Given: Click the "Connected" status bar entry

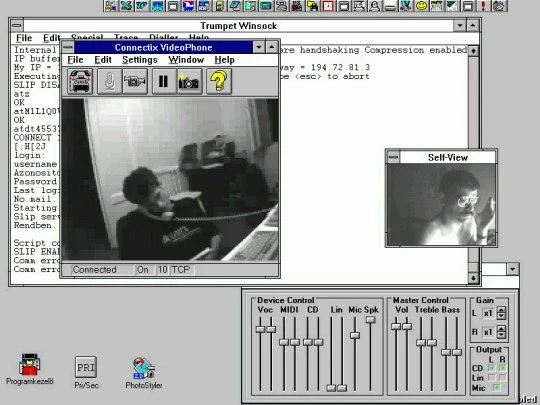Looking at the screenshot, I should pyautogui.click(x=103, y=270).
